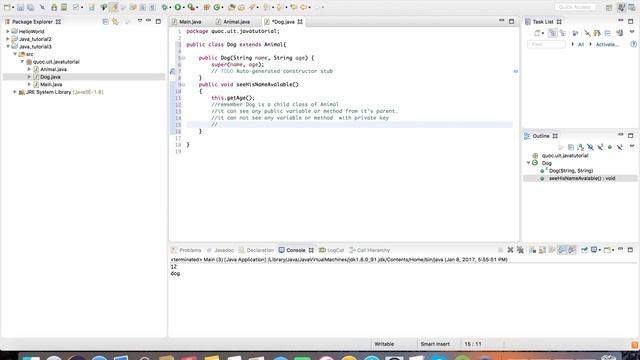The width and height of the screenshot is (640, 360).
Task: Click the 'Writable' status bar entry
Action: [384, 344]
